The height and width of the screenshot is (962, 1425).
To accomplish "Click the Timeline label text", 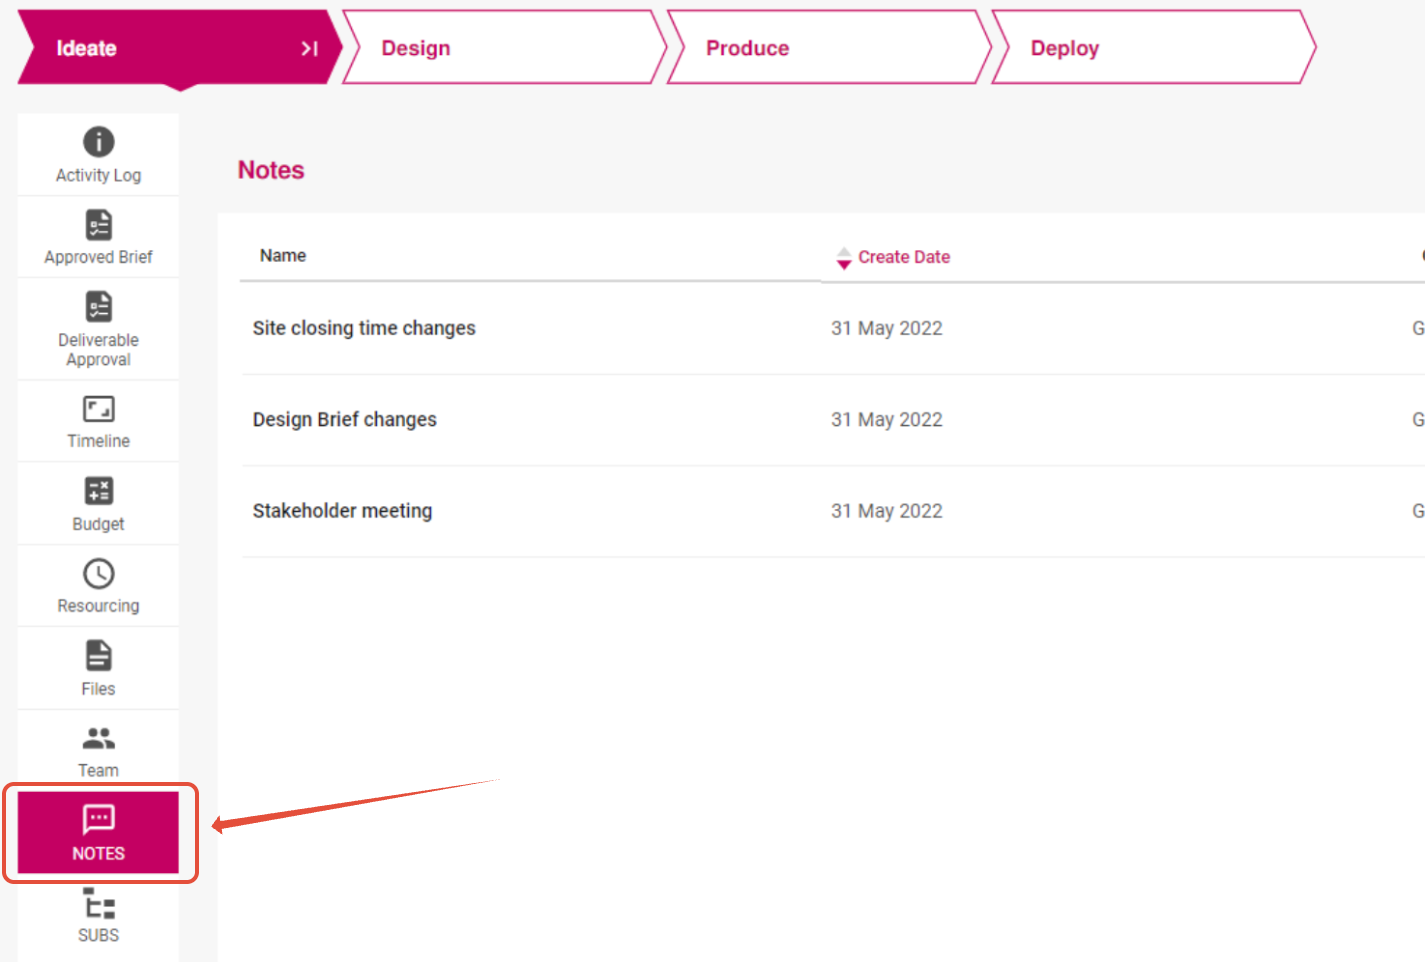I will (98, 441).
